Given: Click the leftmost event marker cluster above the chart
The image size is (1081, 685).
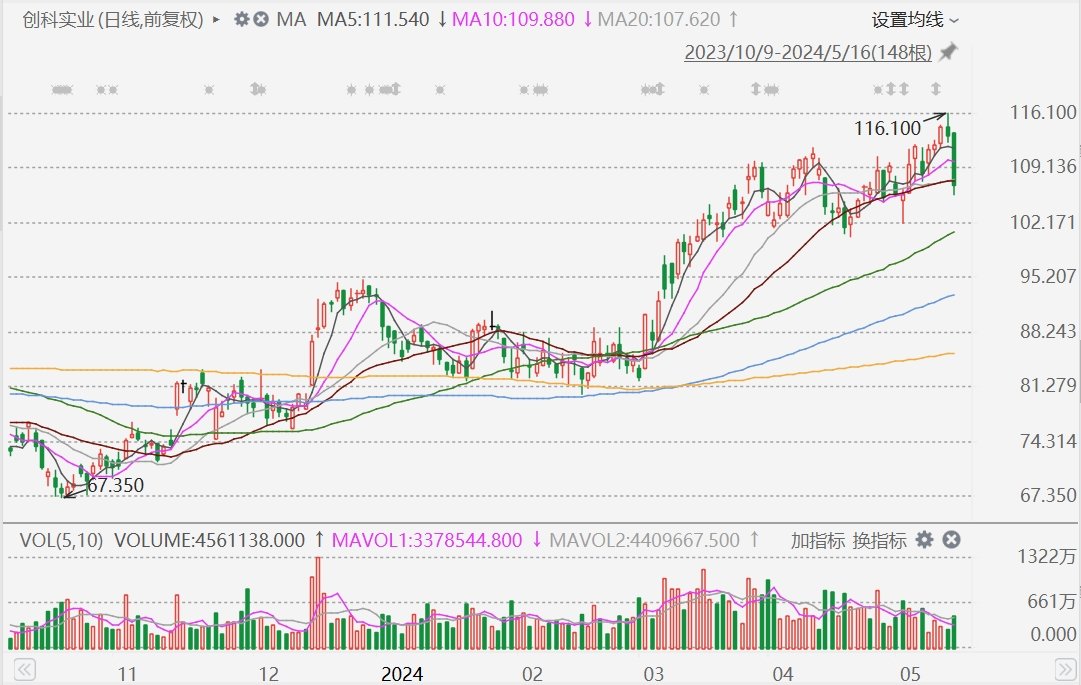Looking at the screenshot, I should click(62, 90).
